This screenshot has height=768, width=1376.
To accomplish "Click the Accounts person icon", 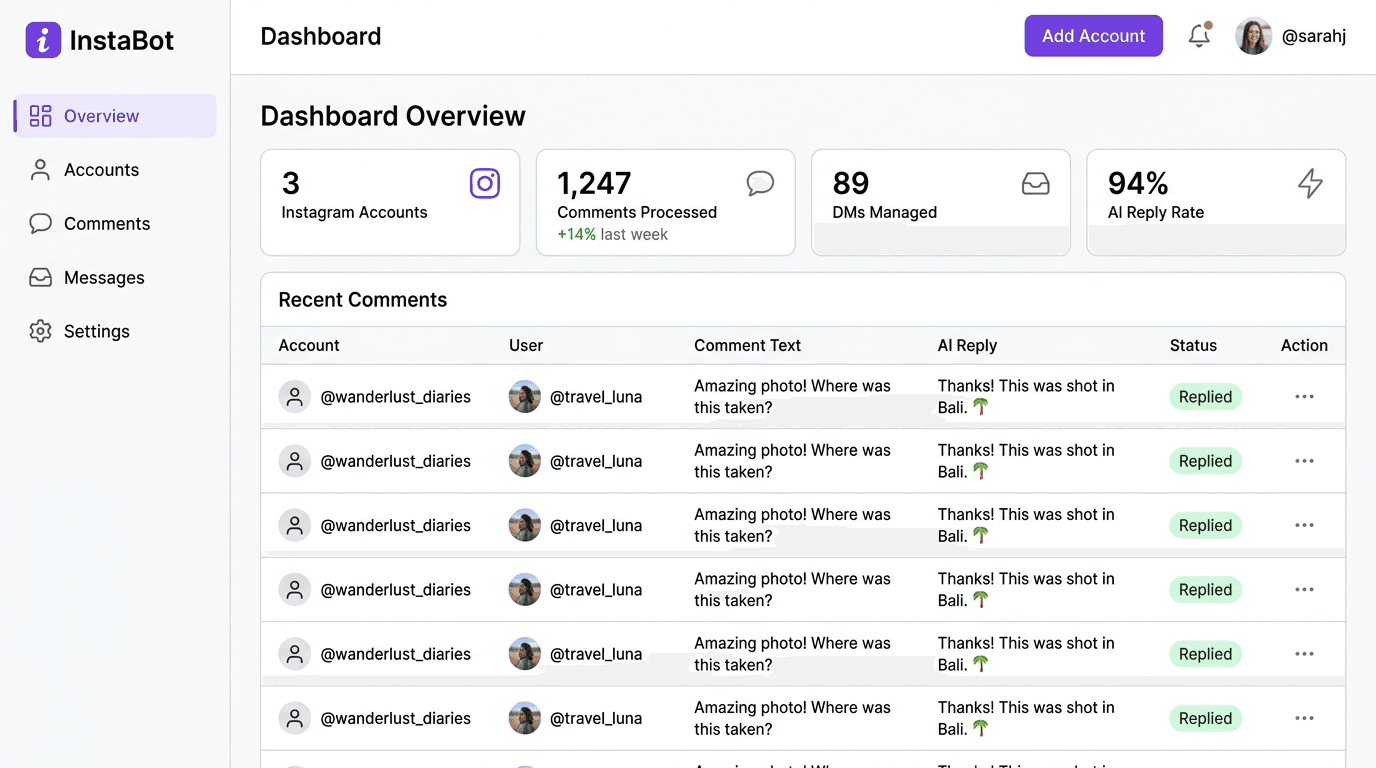I will pos(40,169).
